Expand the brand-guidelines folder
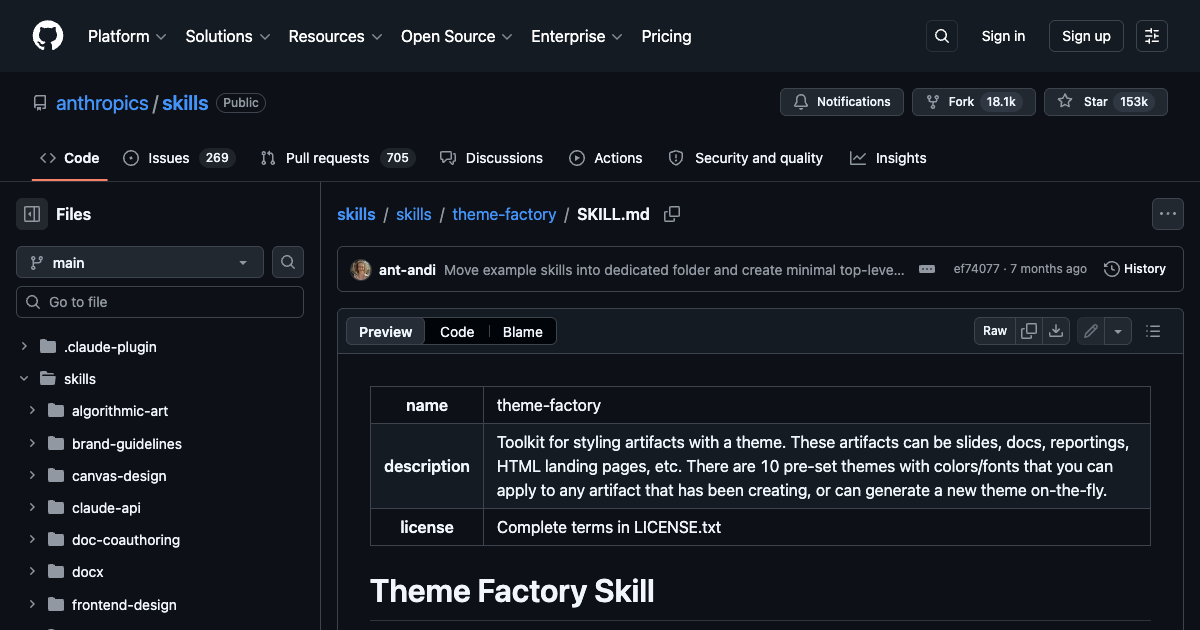Screen dimensions: 1200x630 click(32, 443)
